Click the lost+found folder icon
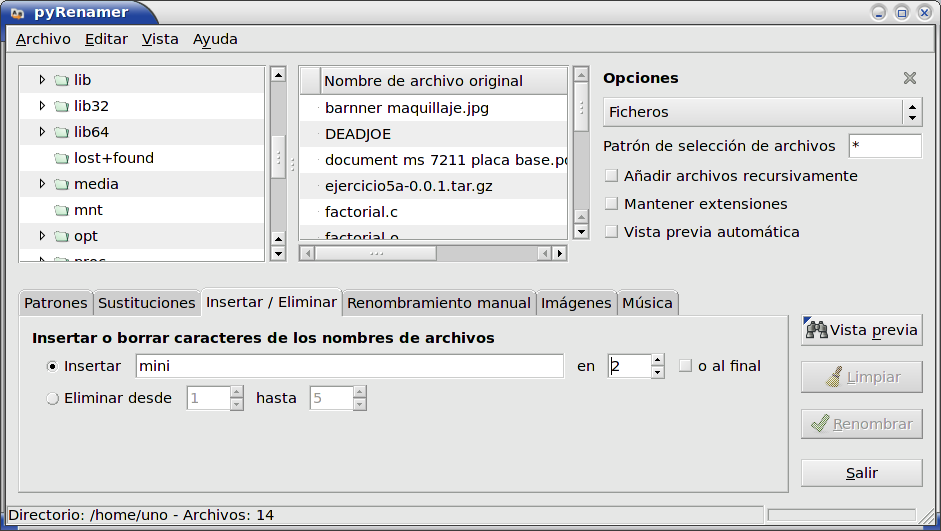This screenshot has height=531, width=941. click(x=61, y=158)
